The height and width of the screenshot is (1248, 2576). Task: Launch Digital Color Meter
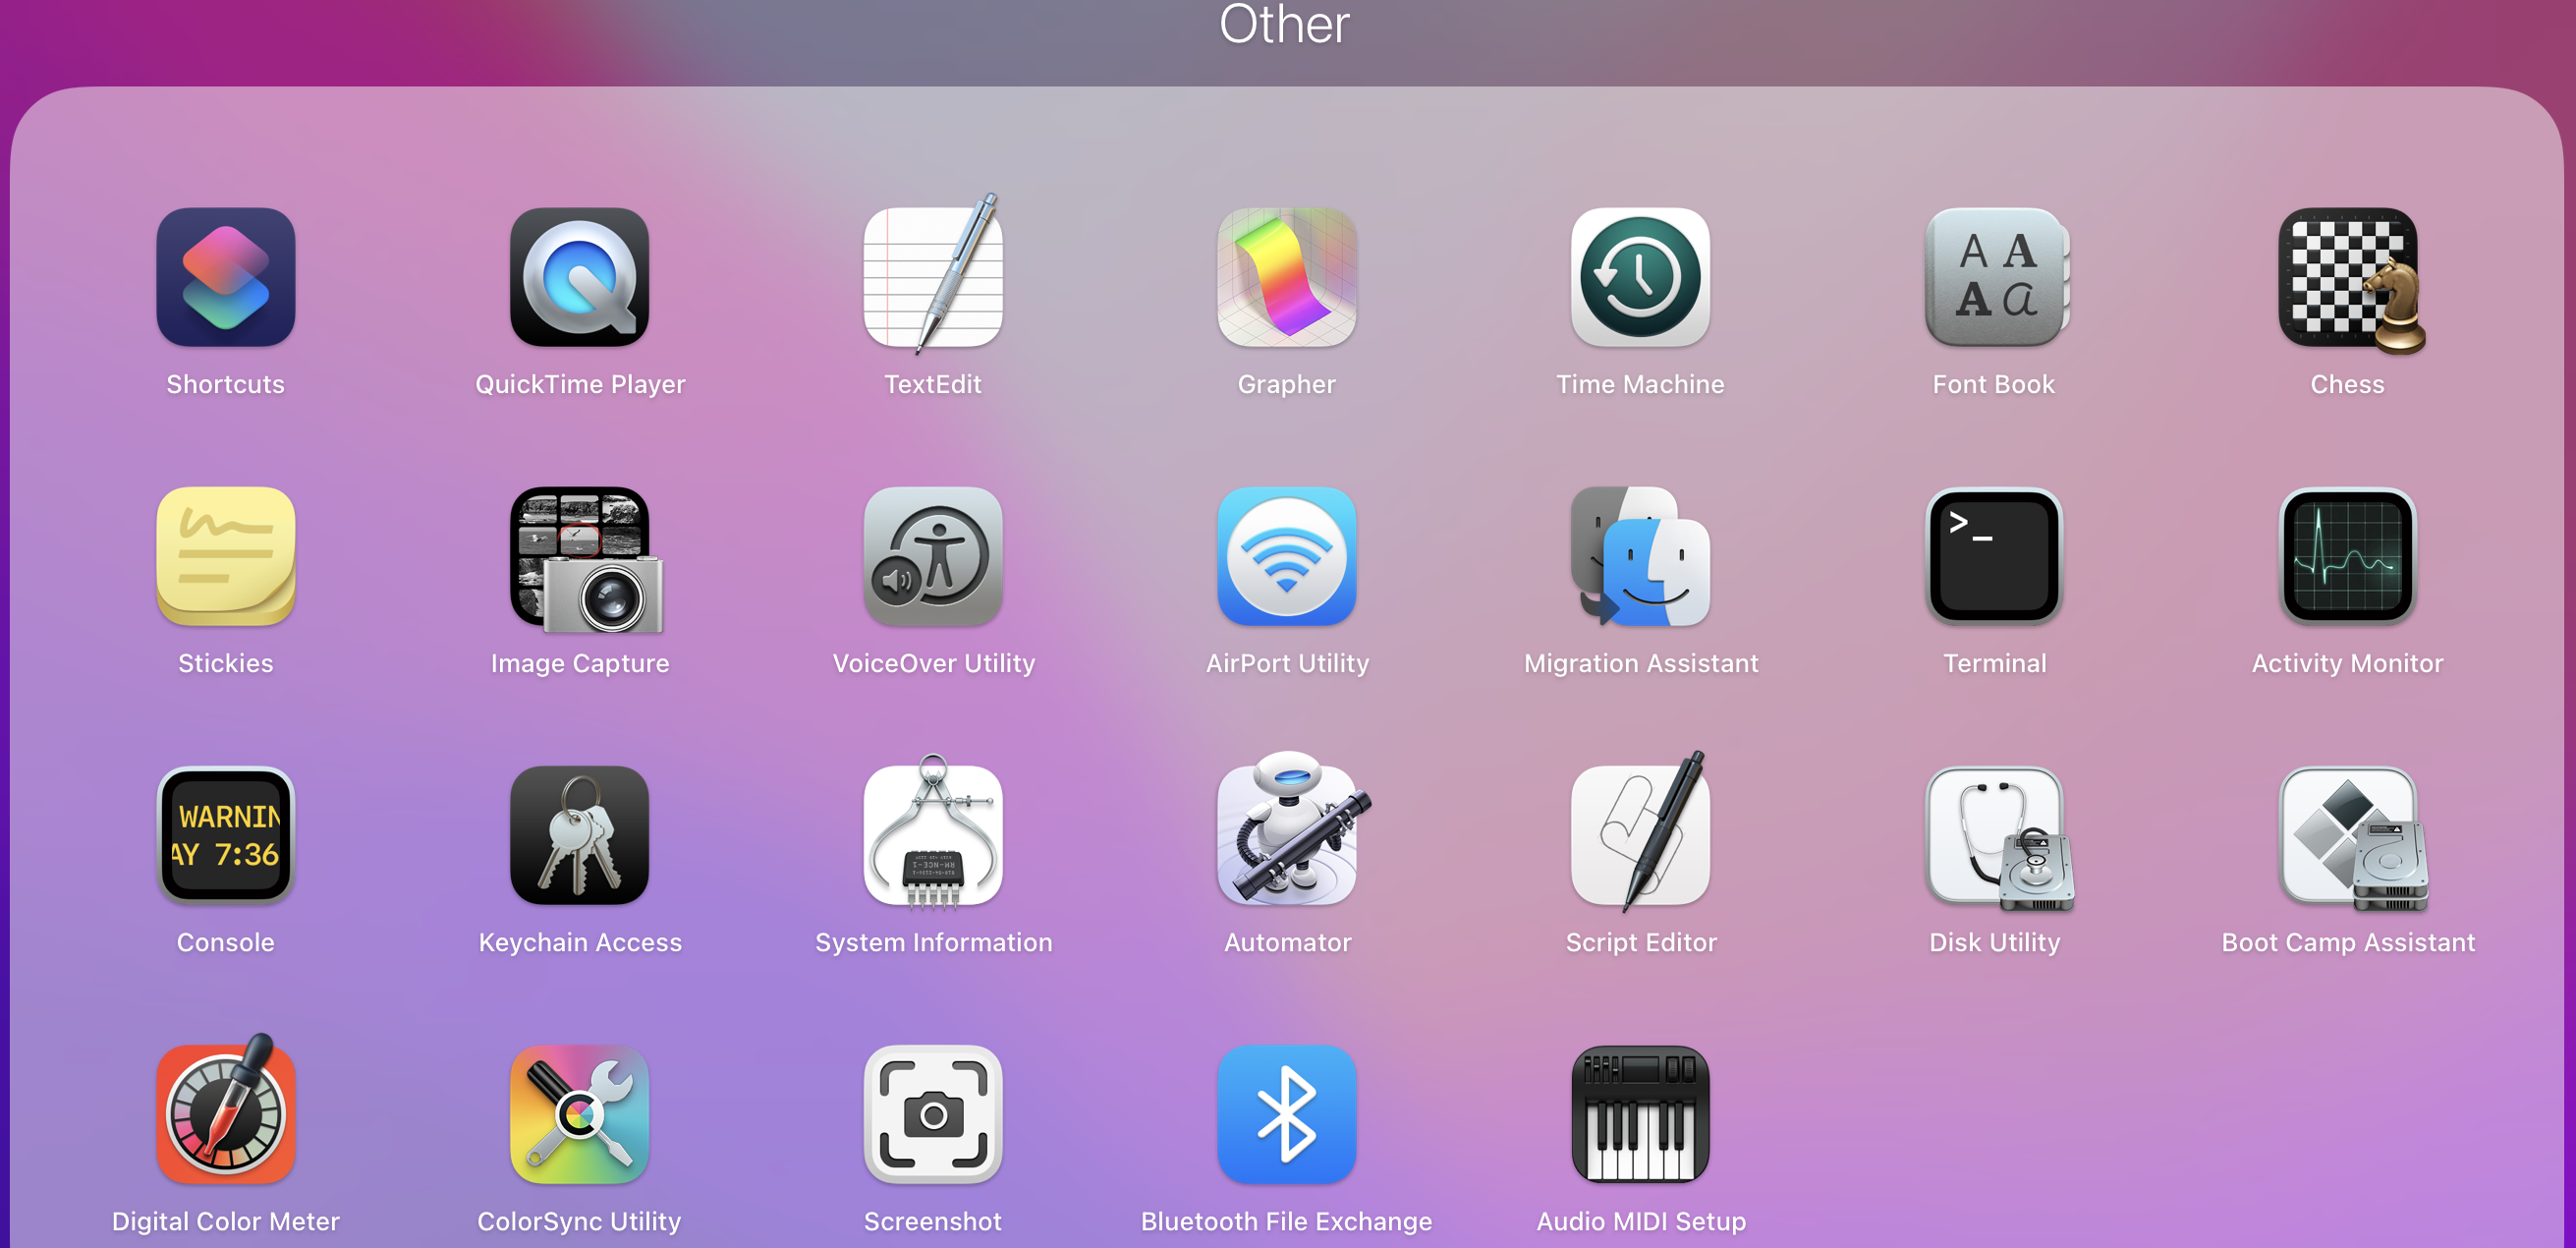[x=225, y=1114]
